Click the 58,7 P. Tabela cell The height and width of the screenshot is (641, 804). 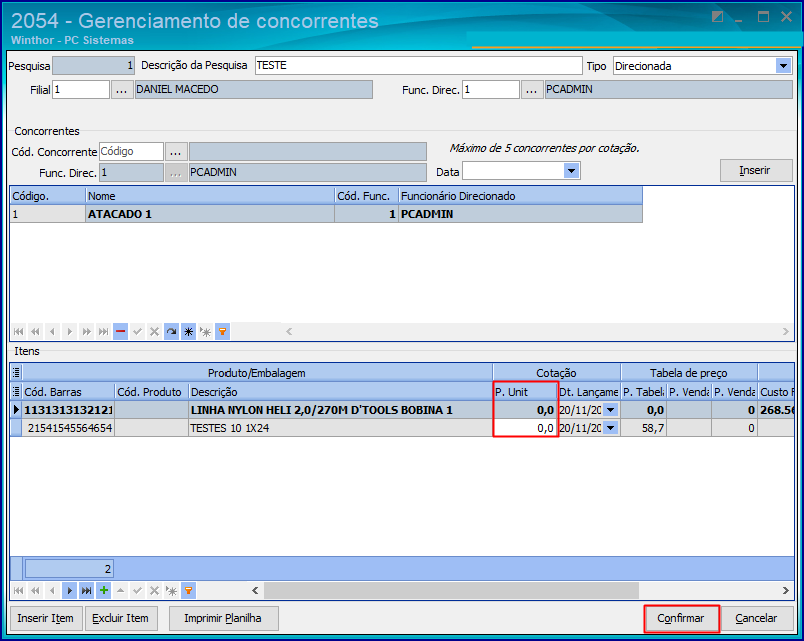point(644,428)
